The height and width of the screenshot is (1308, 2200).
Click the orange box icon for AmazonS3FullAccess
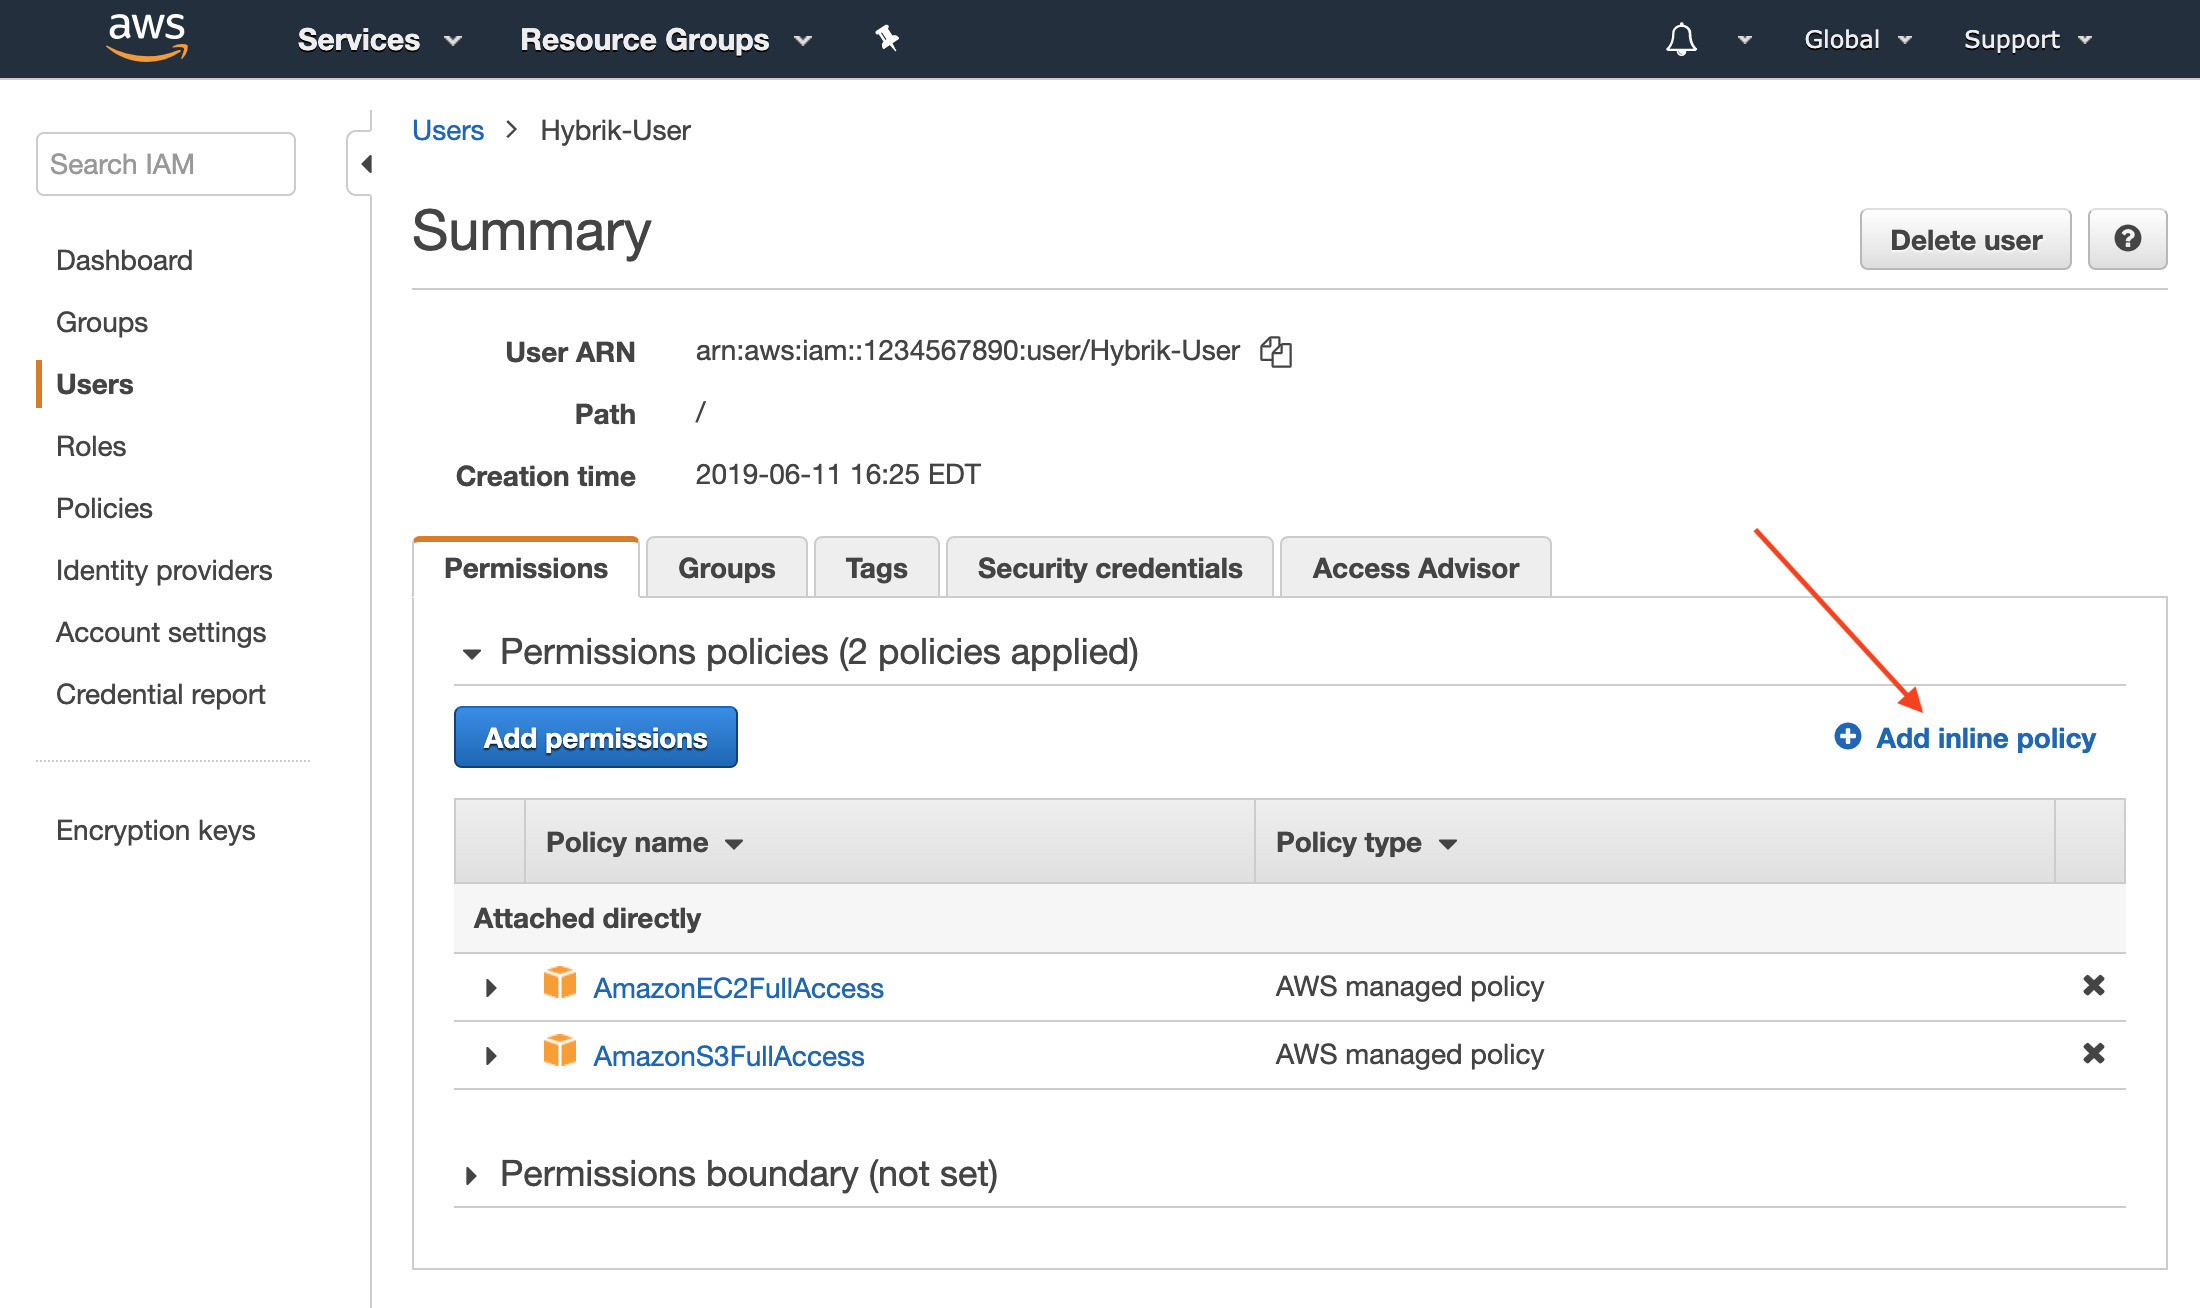[x=560, y=1051]
